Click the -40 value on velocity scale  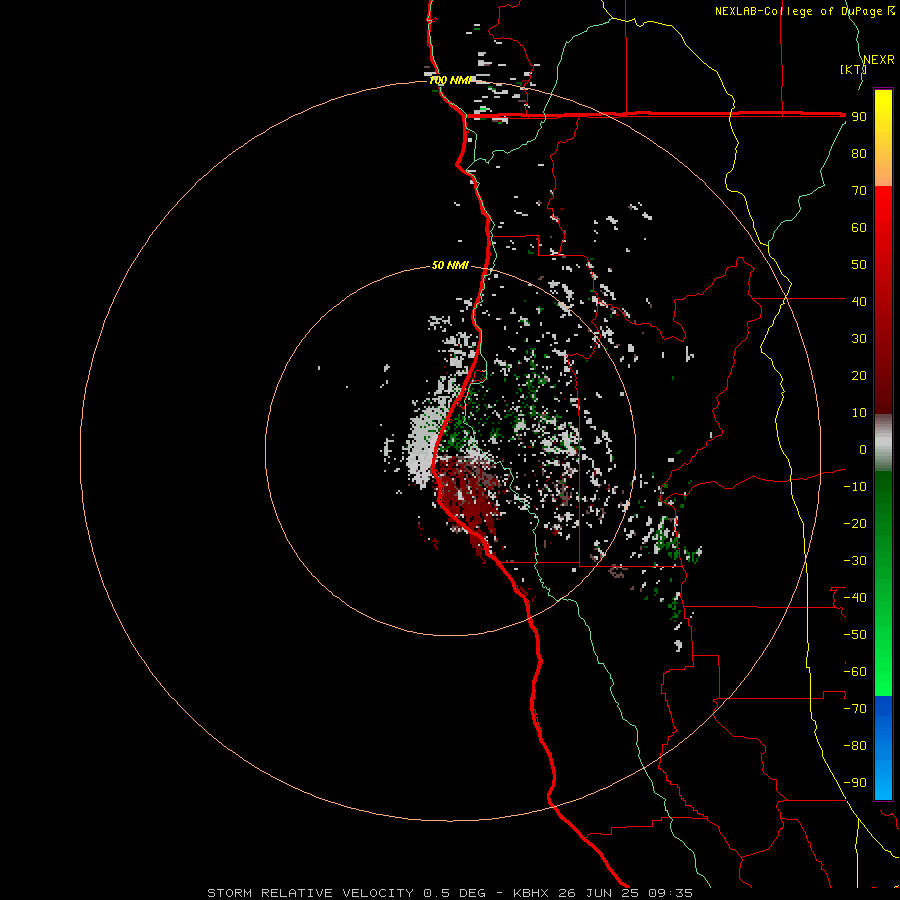click(855, 598)
